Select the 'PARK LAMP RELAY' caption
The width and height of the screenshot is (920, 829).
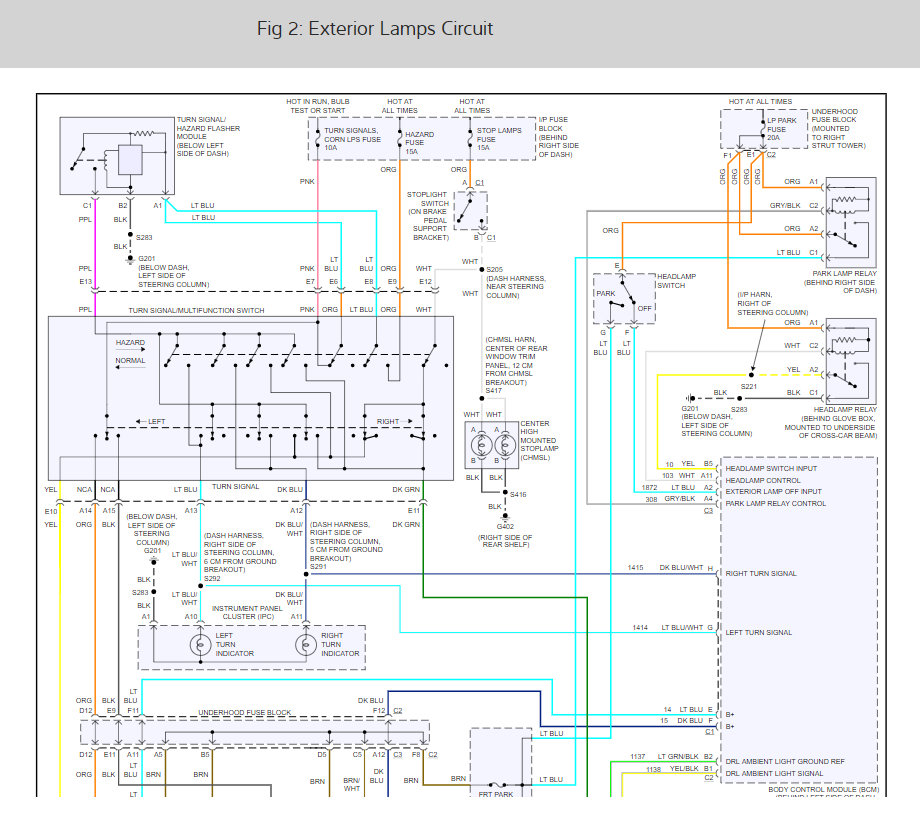(x=844, y=273)
